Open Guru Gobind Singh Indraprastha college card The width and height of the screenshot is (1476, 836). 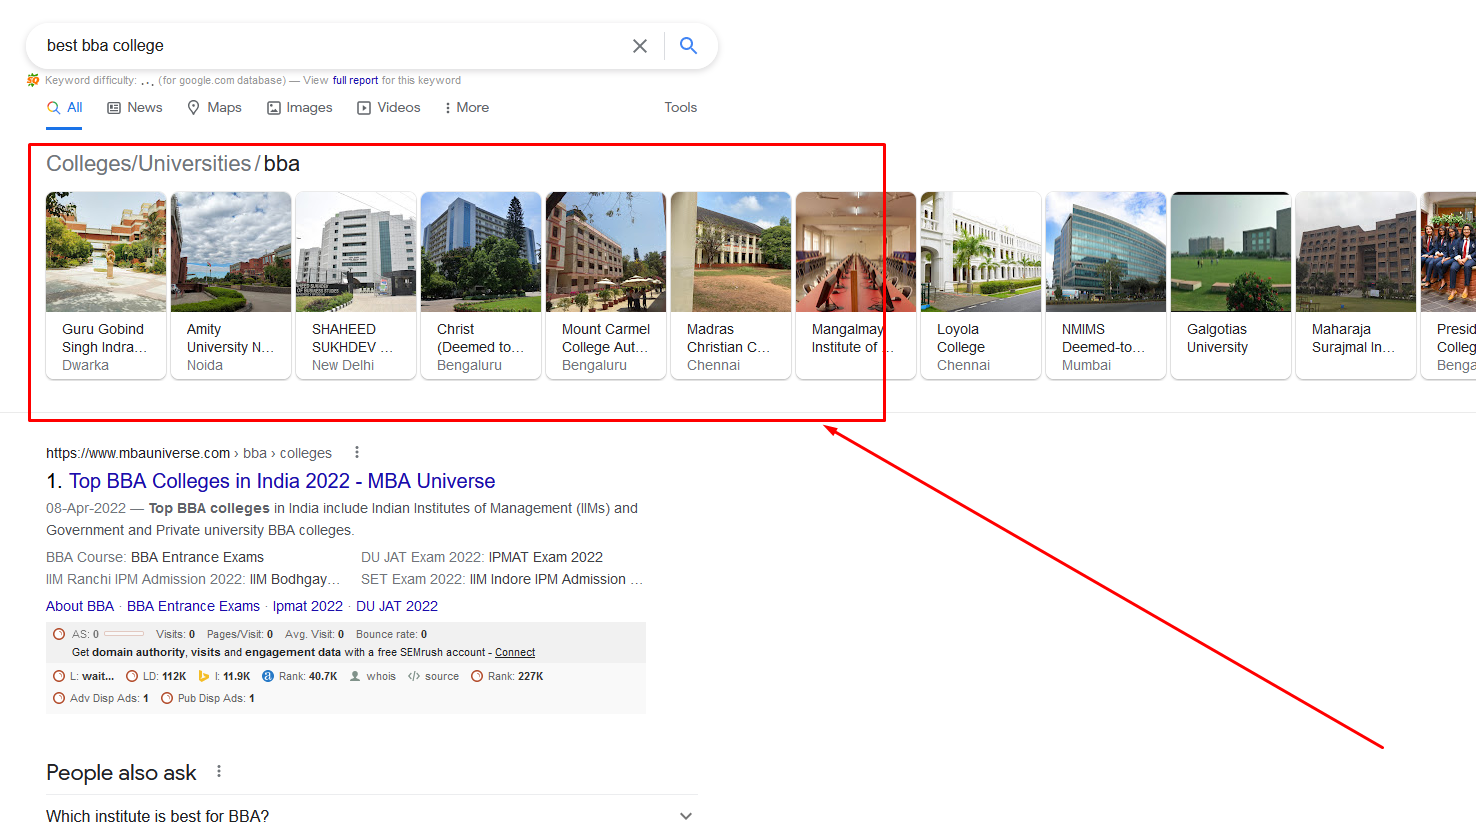[x=106, y=285]
